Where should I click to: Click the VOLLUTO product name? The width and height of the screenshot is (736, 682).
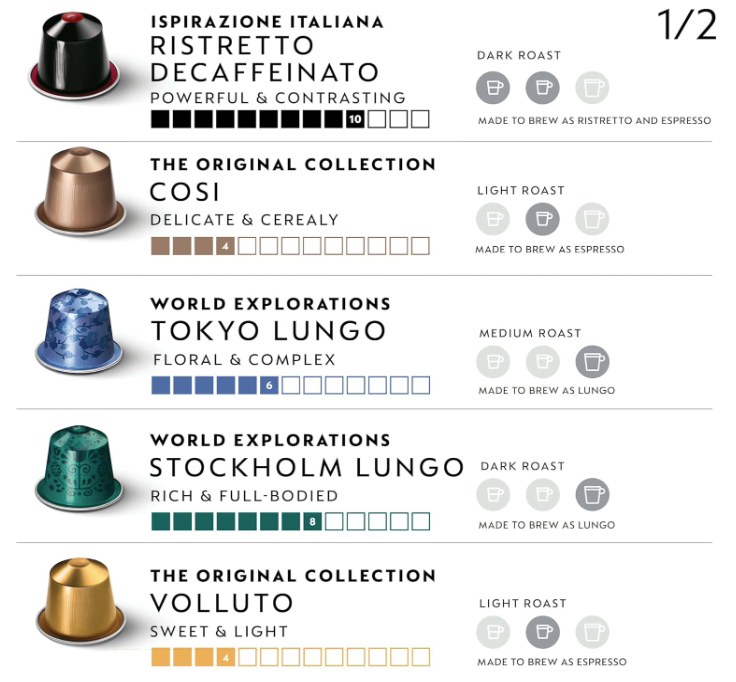point(222,603)
